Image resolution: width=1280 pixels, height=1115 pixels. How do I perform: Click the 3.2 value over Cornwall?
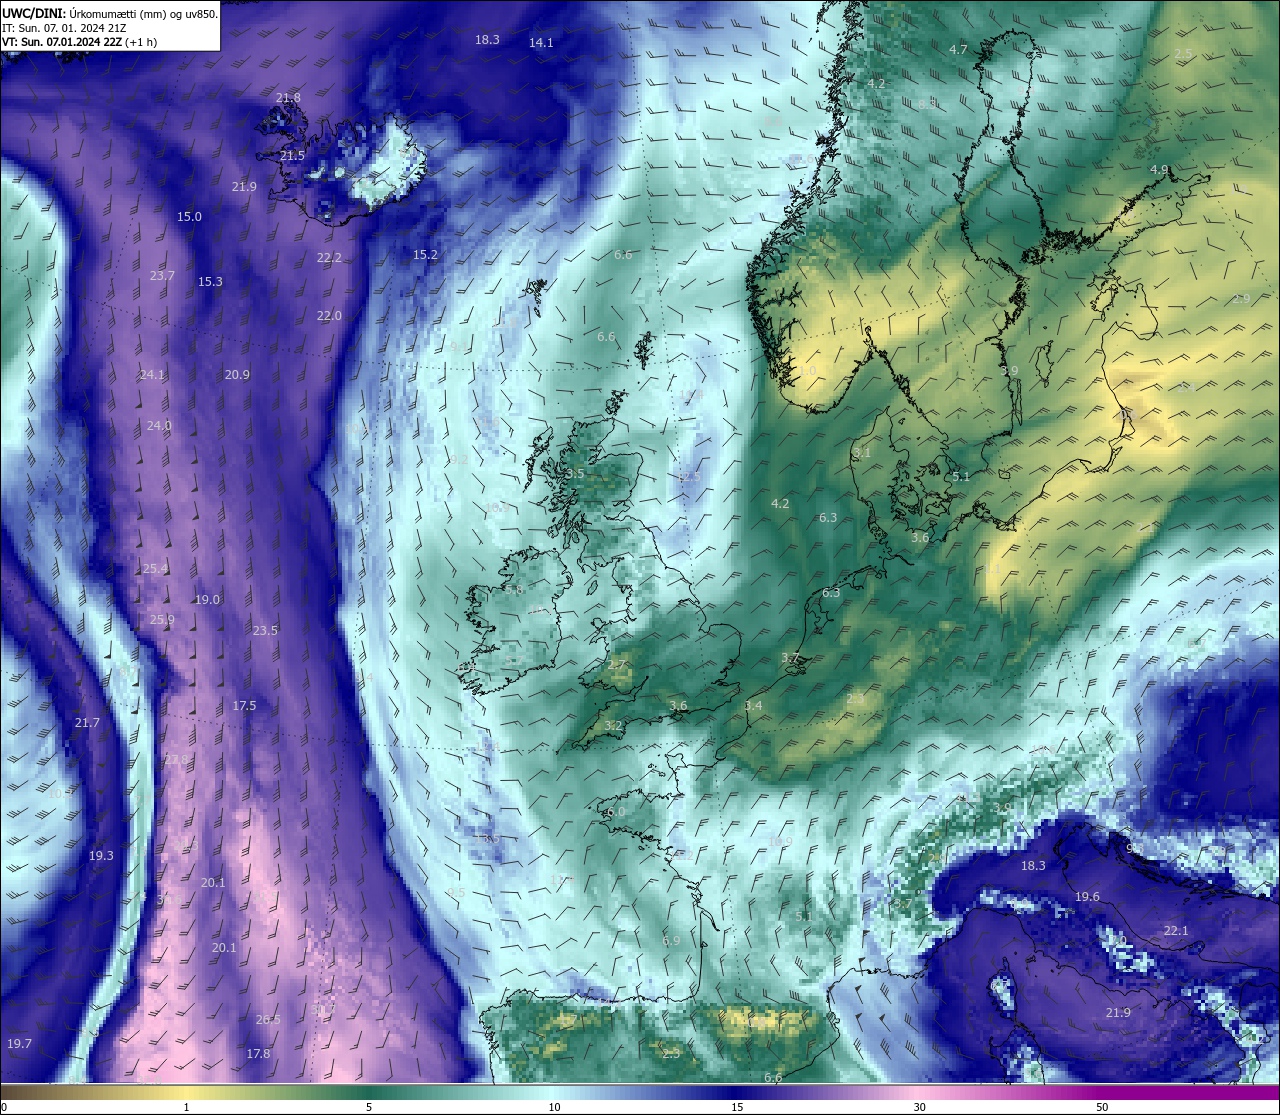(x=614, y=726)
